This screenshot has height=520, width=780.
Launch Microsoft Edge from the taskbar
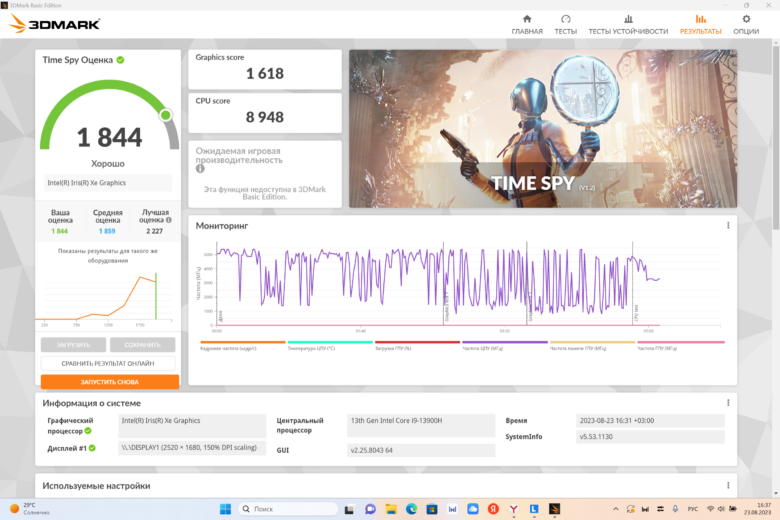click(x=411, y=509)
